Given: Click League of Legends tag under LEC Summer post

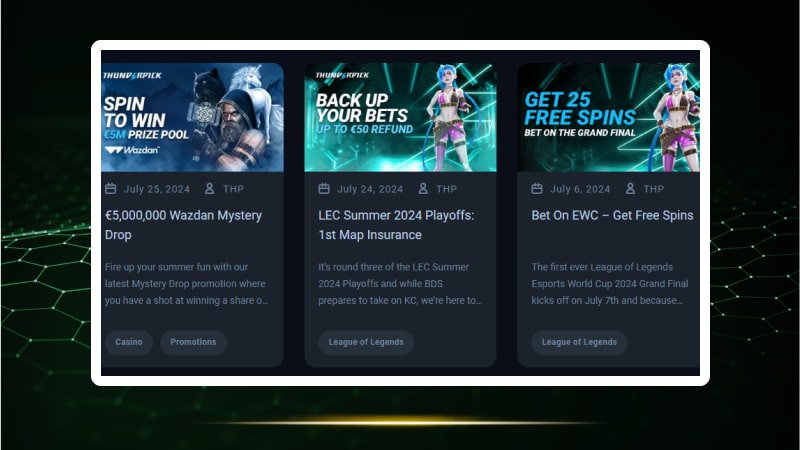Looking at the screenshot, I should 366,342.
